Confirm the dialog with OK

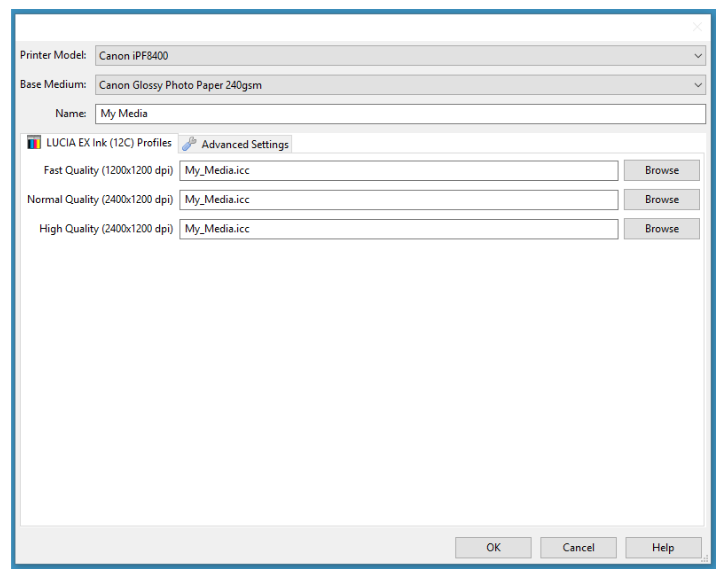(493, 547)
